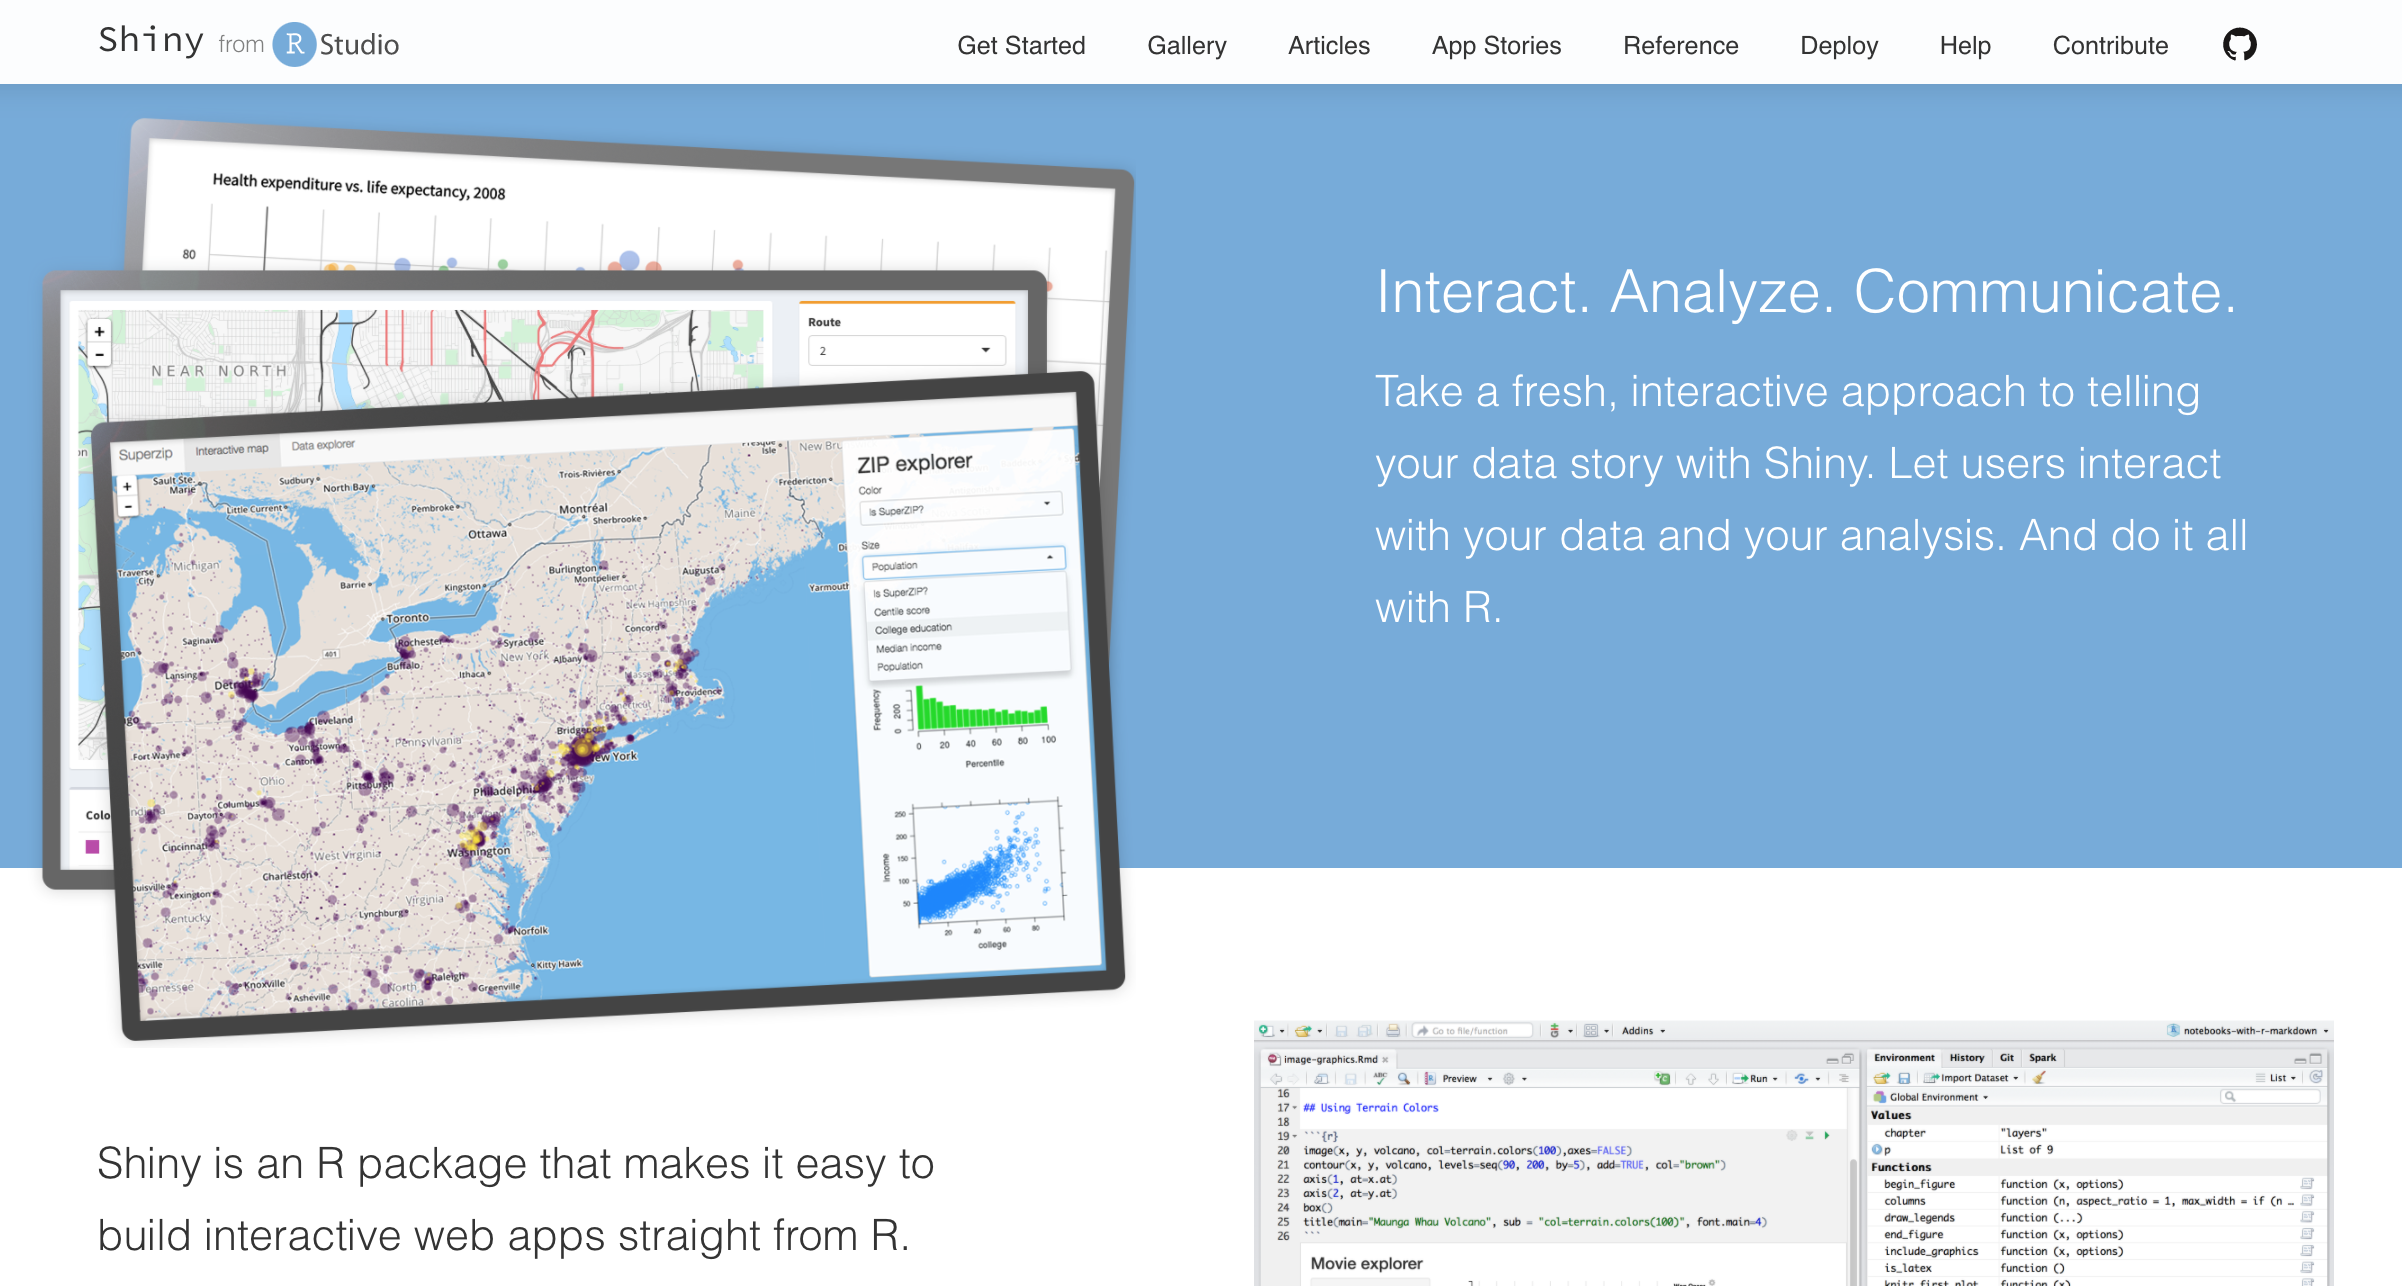Click the open folder icon in the Environment panel
Image resolution: width=2402 pixels, height=1286 pixels.
1883,1078
